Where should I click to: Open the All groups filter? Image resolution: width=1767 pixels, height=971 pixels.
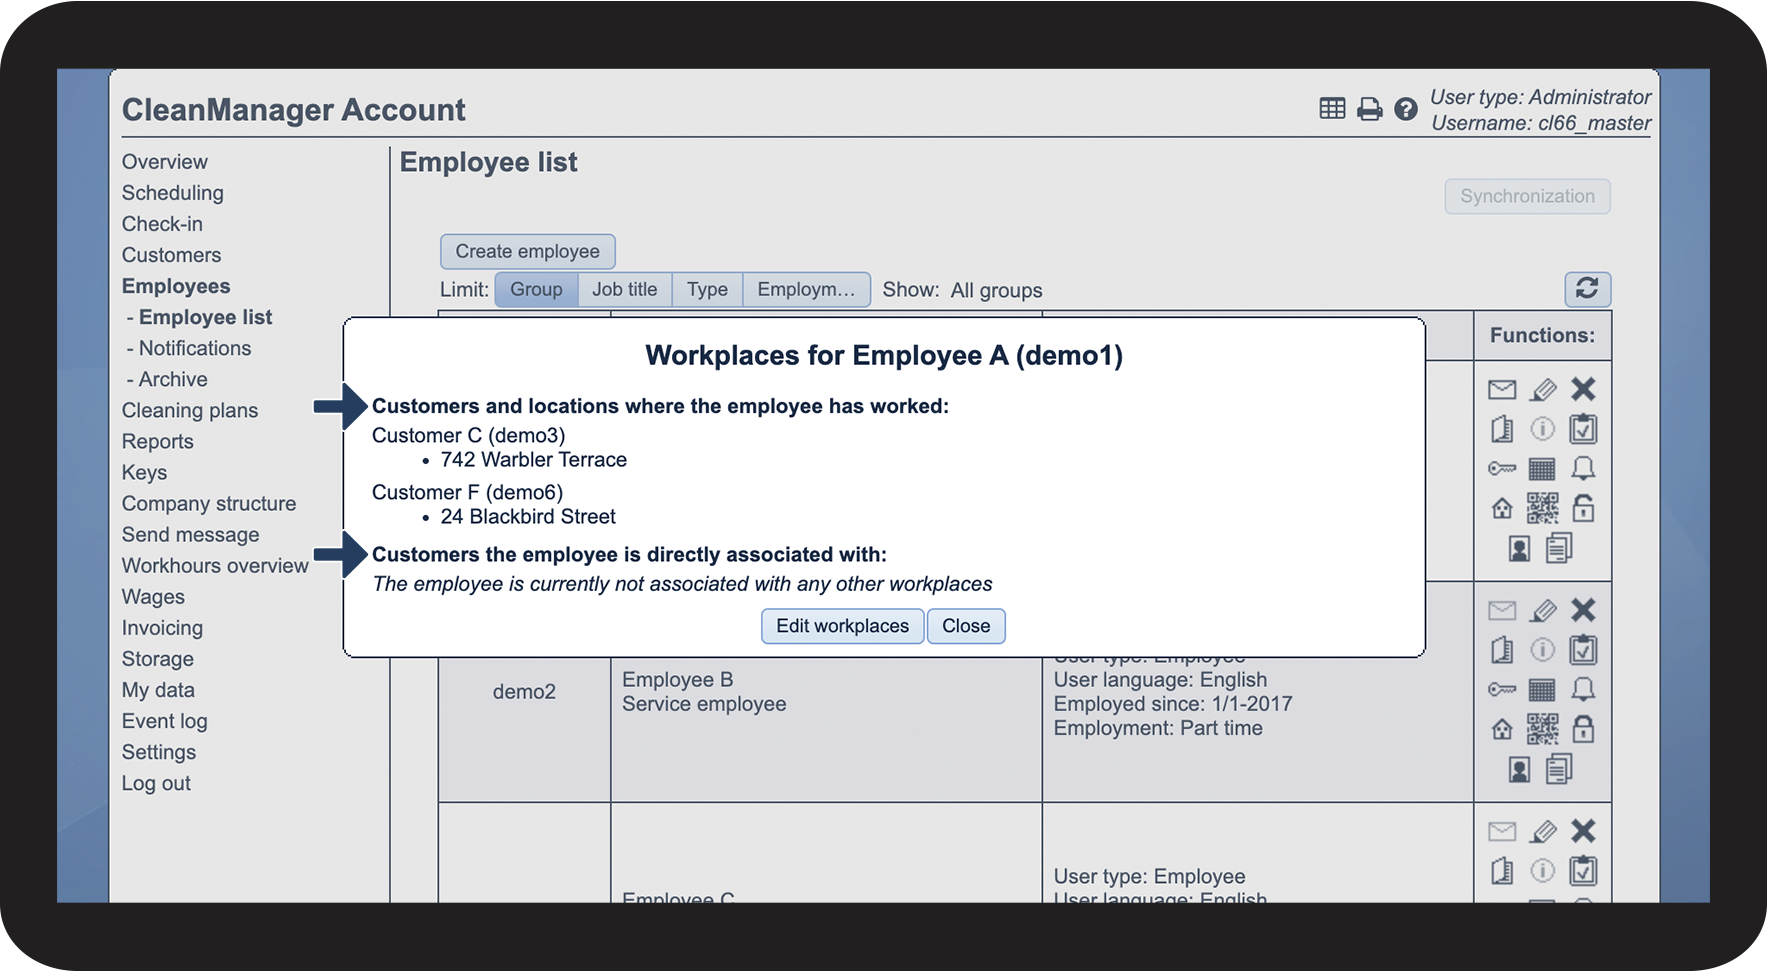coord(996,290)
